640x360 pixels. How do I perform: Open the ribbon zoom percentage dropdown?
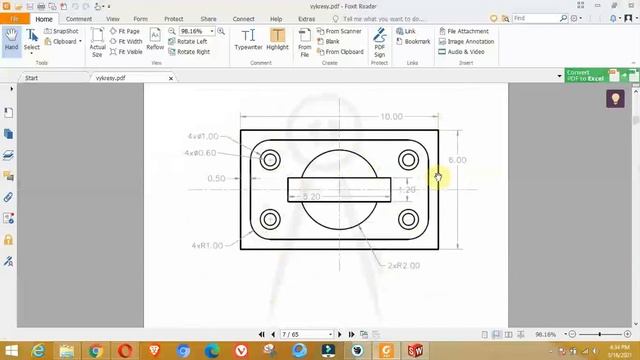(212, 31)
